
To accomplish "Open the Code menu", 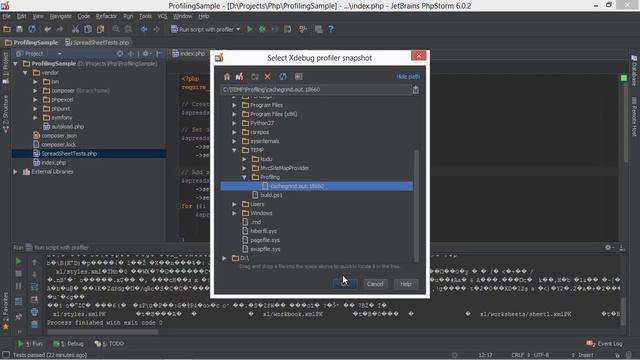I will (84, 16).
